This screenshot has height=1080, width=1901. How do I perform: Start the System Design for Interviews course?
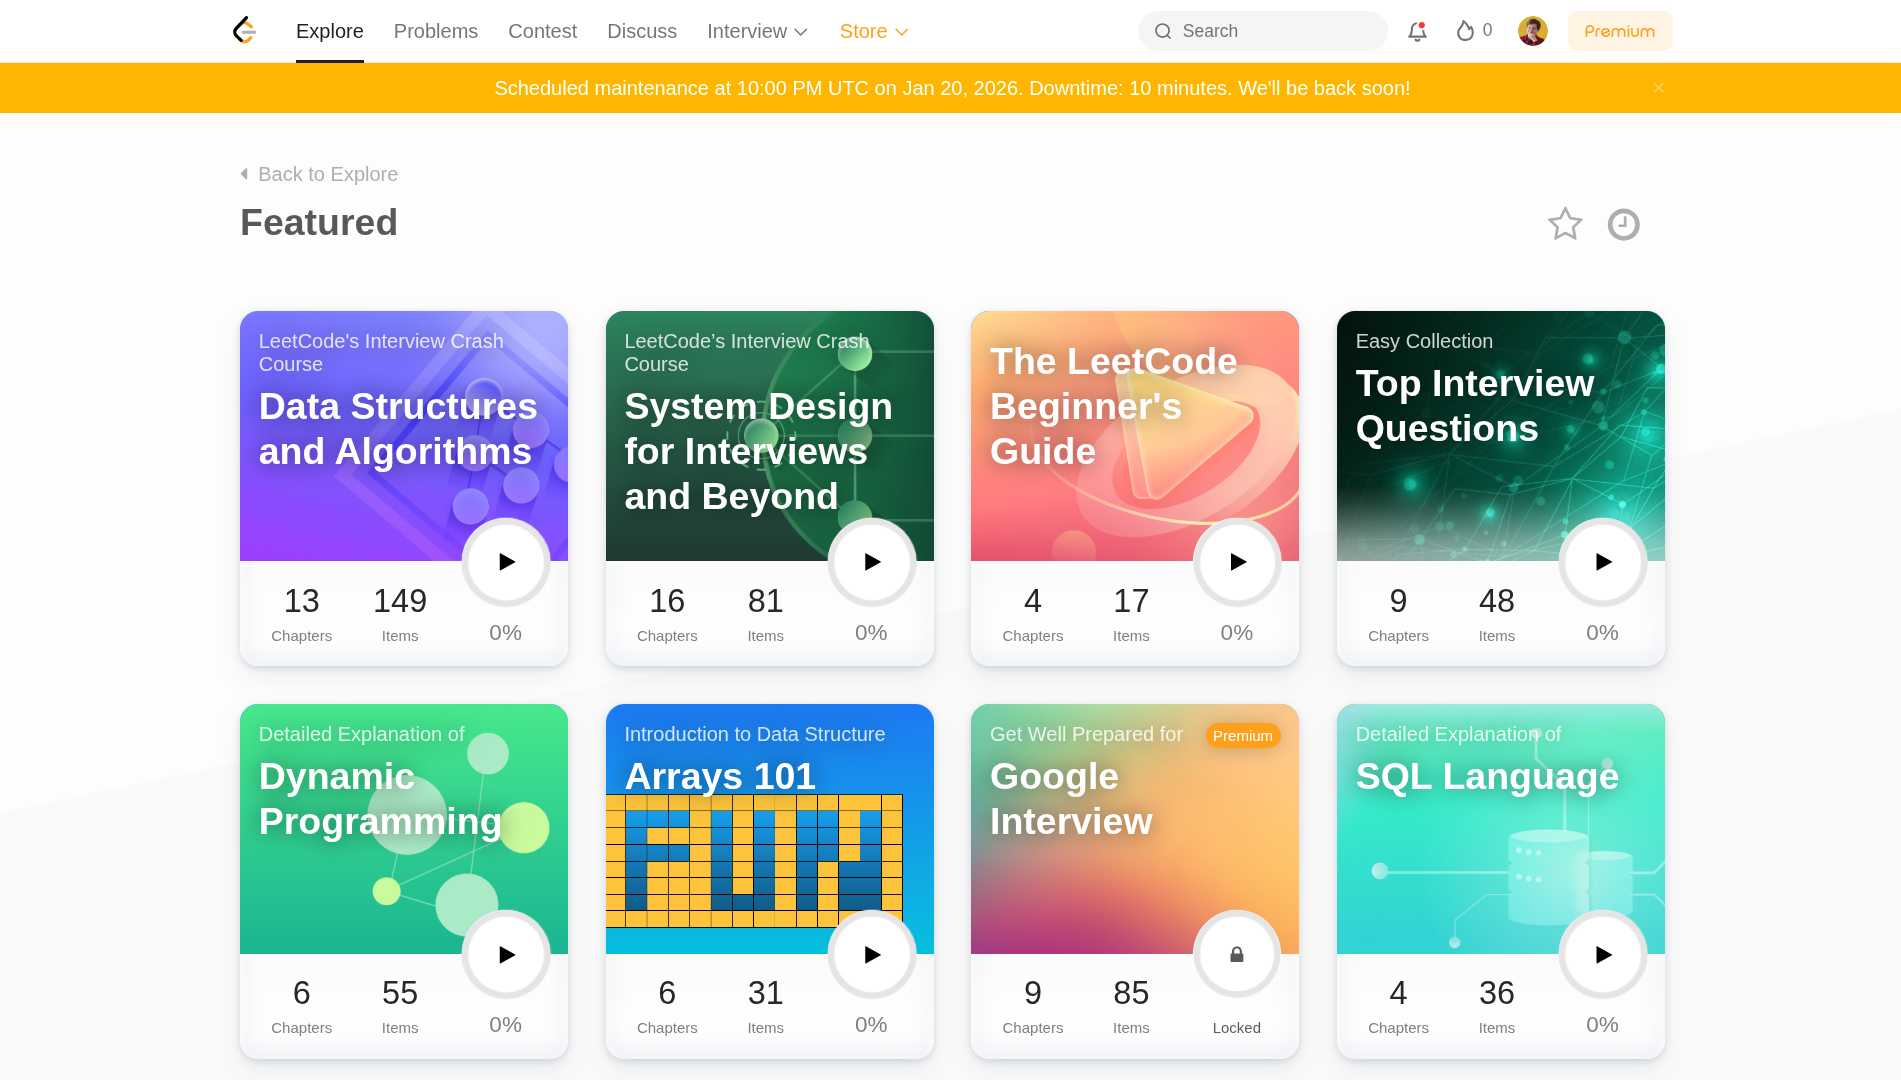pyautogui.click(x=872, y=562)
